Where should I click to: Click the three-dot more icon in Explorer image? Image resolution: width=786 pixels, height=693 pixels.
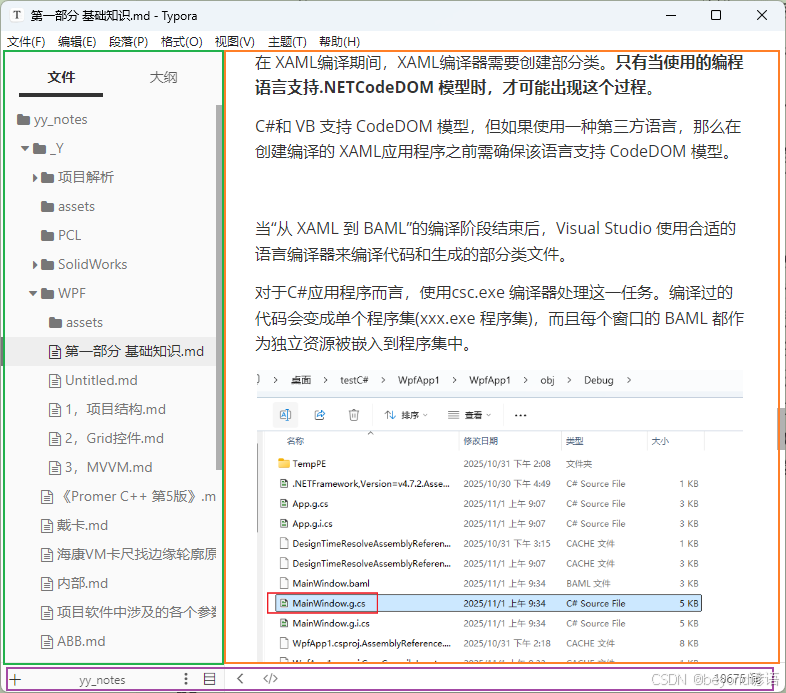click(x=520, y=415)
